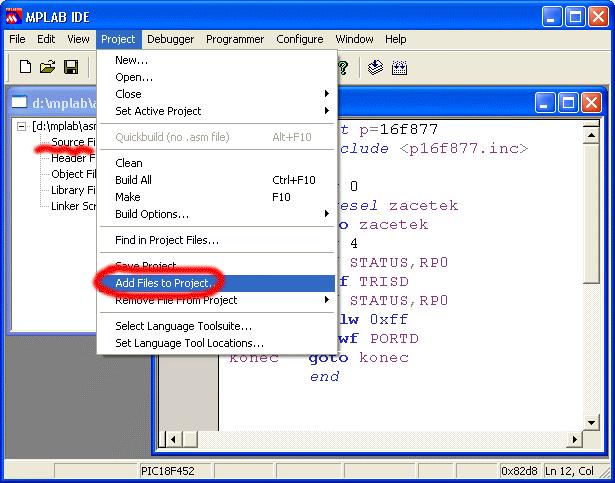
Task: Minimize the editor child window
Action: tap(545, 103)
